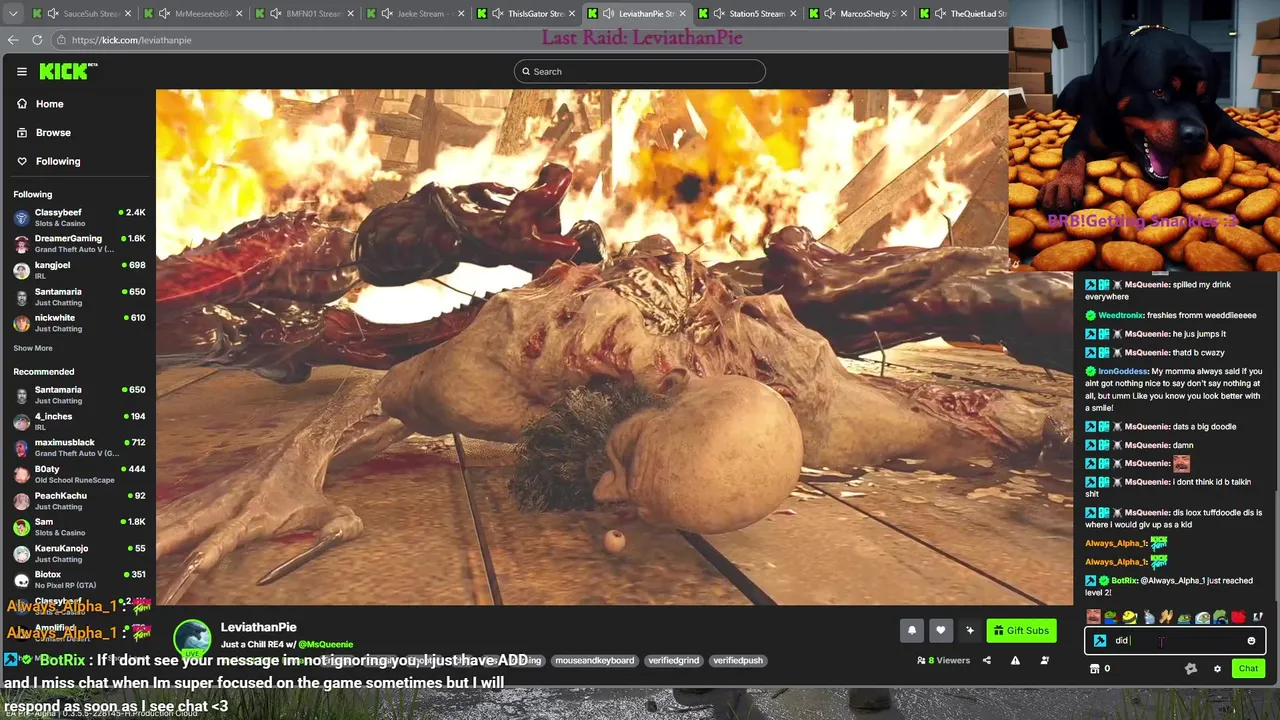
Task: Open DreamerGaming channel in Following list
Action: tap(78, 243)
